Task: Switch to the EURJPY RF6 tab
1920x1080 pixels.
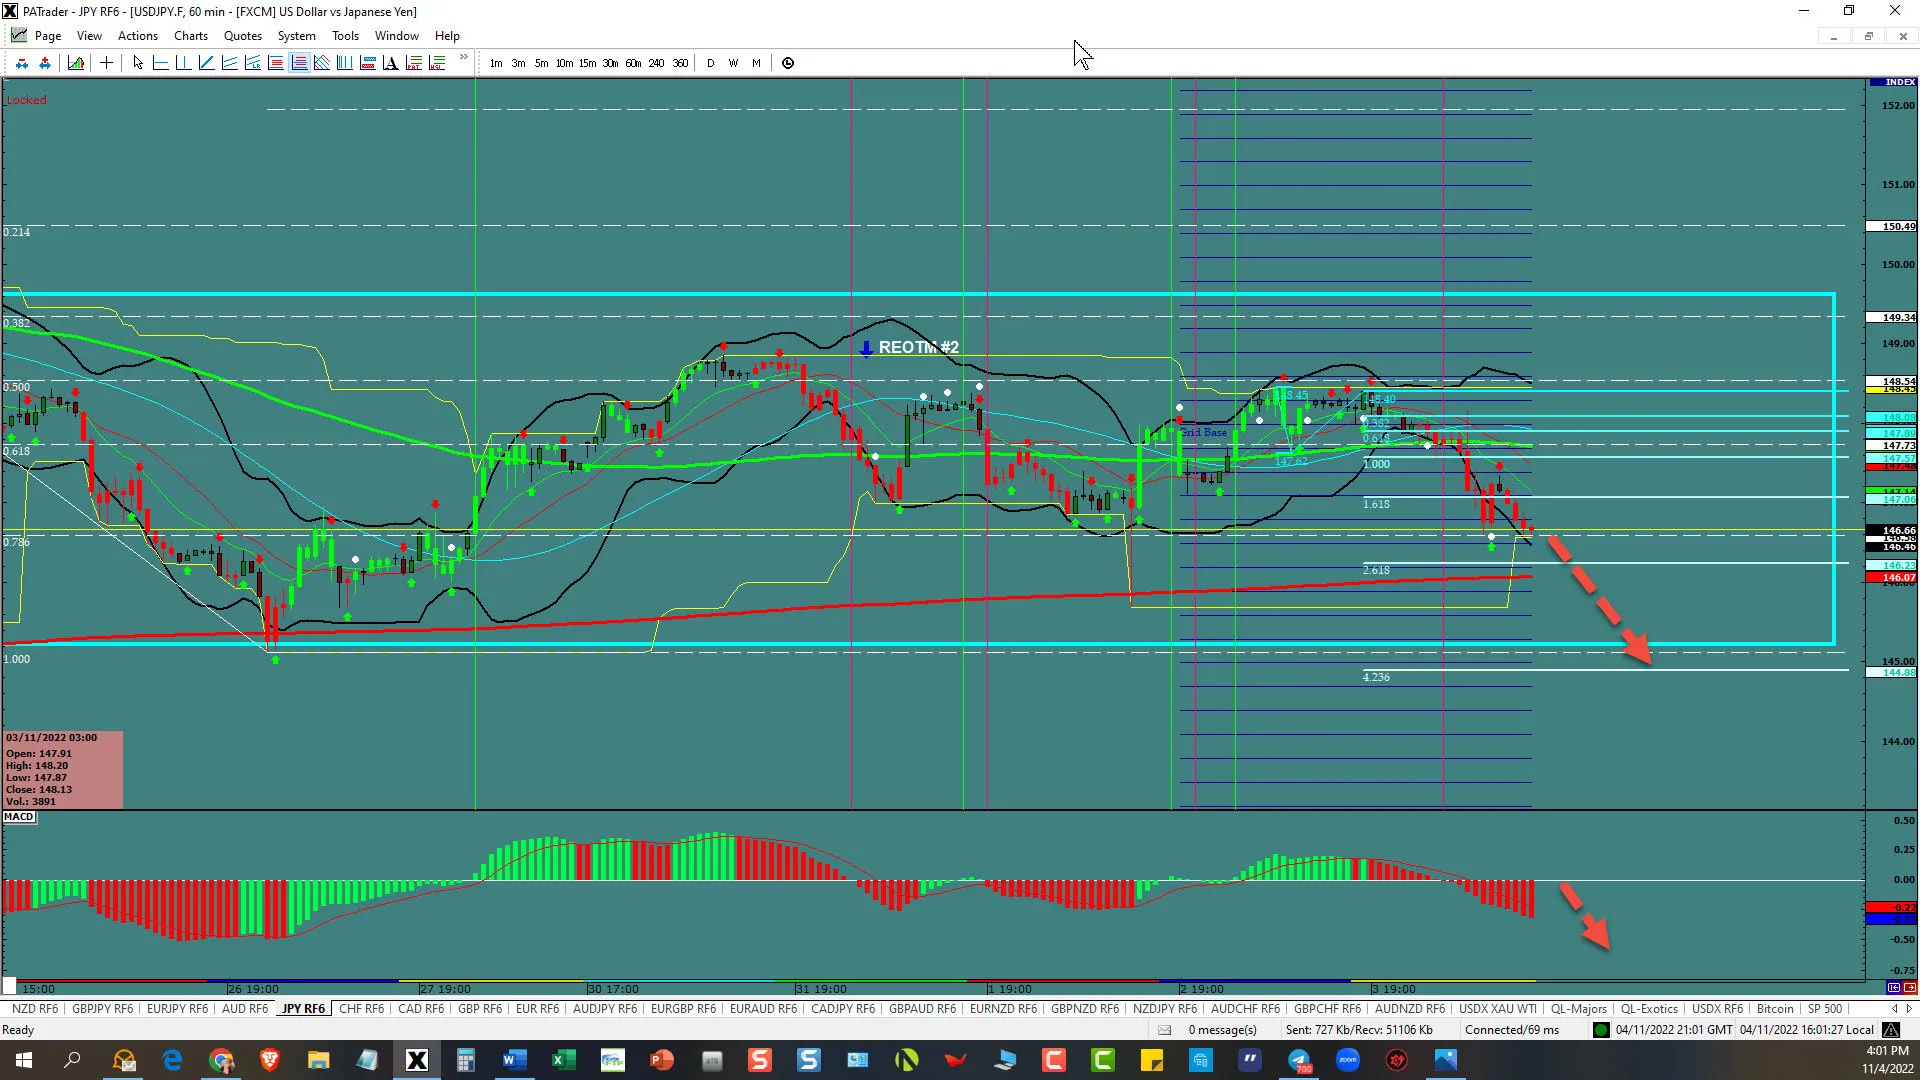Action: click(x=177, y=1009)
